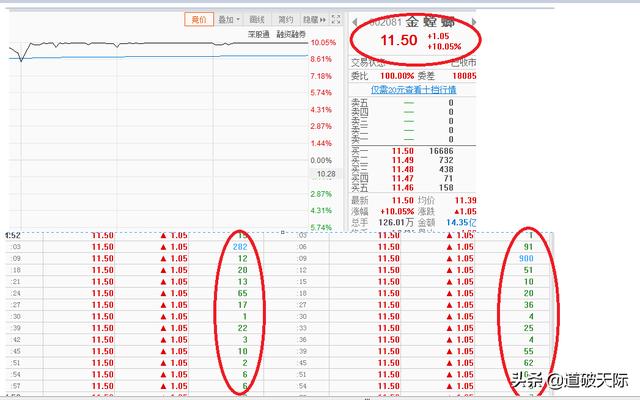640x400 pixels.
Task: Select tick volume 25
Action: (529, 328)
